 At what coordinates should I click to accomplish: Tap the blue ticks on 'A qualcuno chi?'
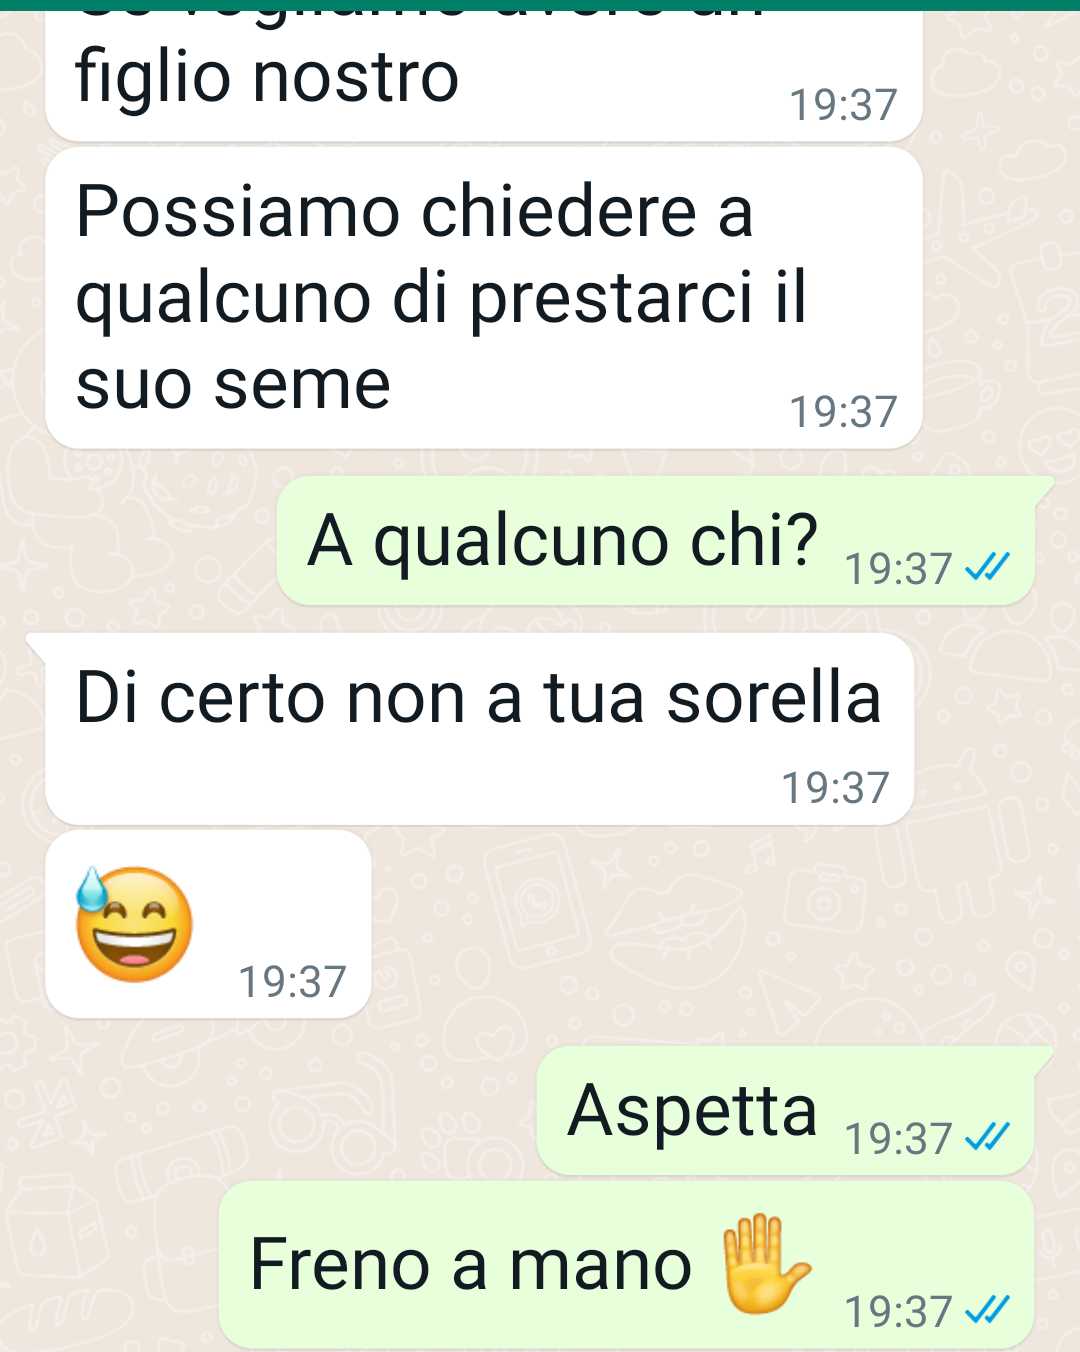(988, 568)
